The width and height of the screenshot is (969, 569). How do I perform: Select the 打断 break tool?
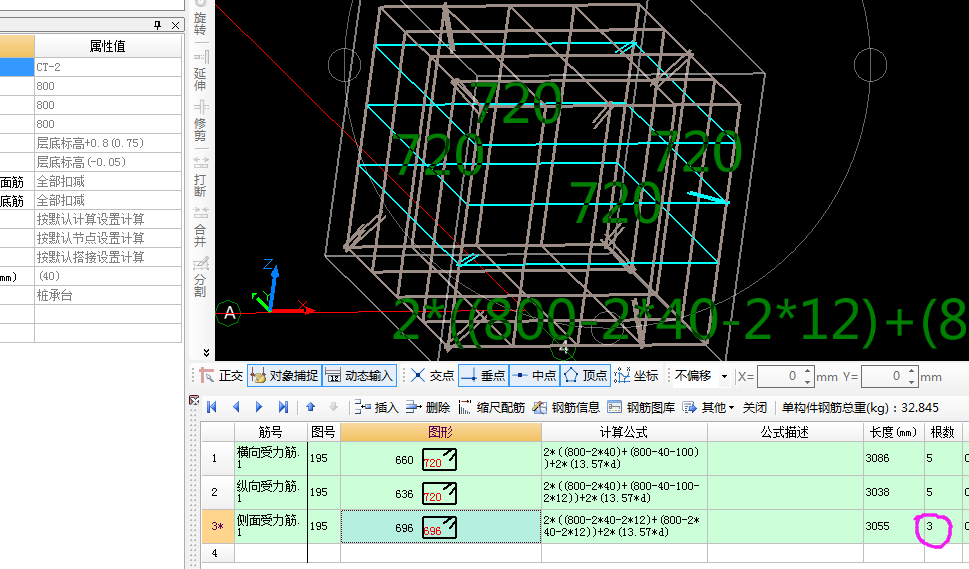[200, 177]
